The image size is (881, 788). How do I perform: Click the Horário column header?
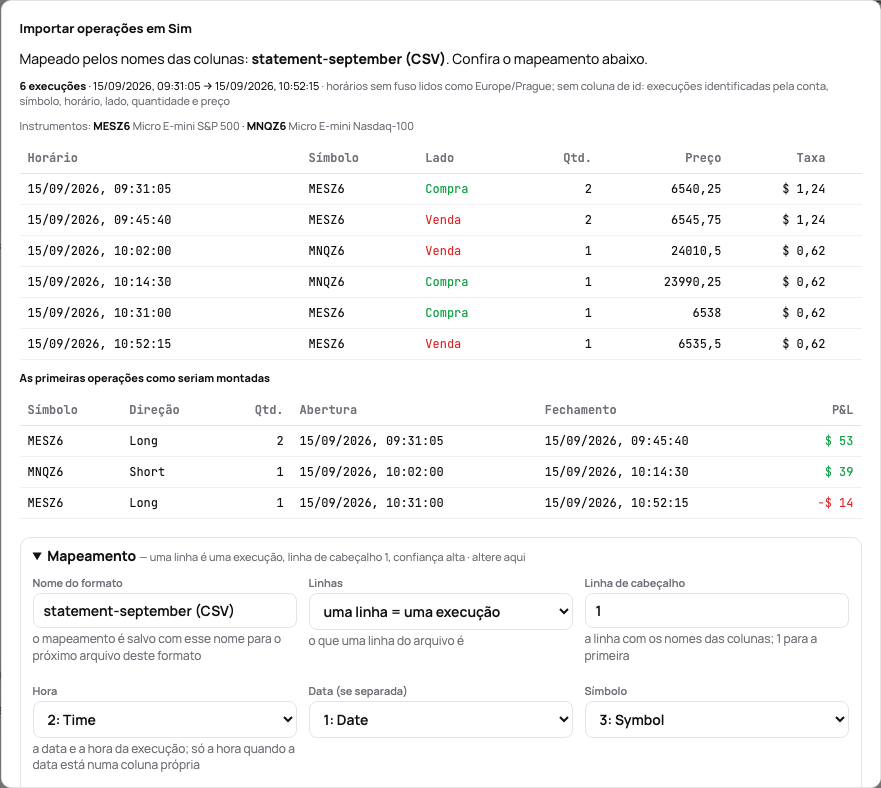pos(53,158)
